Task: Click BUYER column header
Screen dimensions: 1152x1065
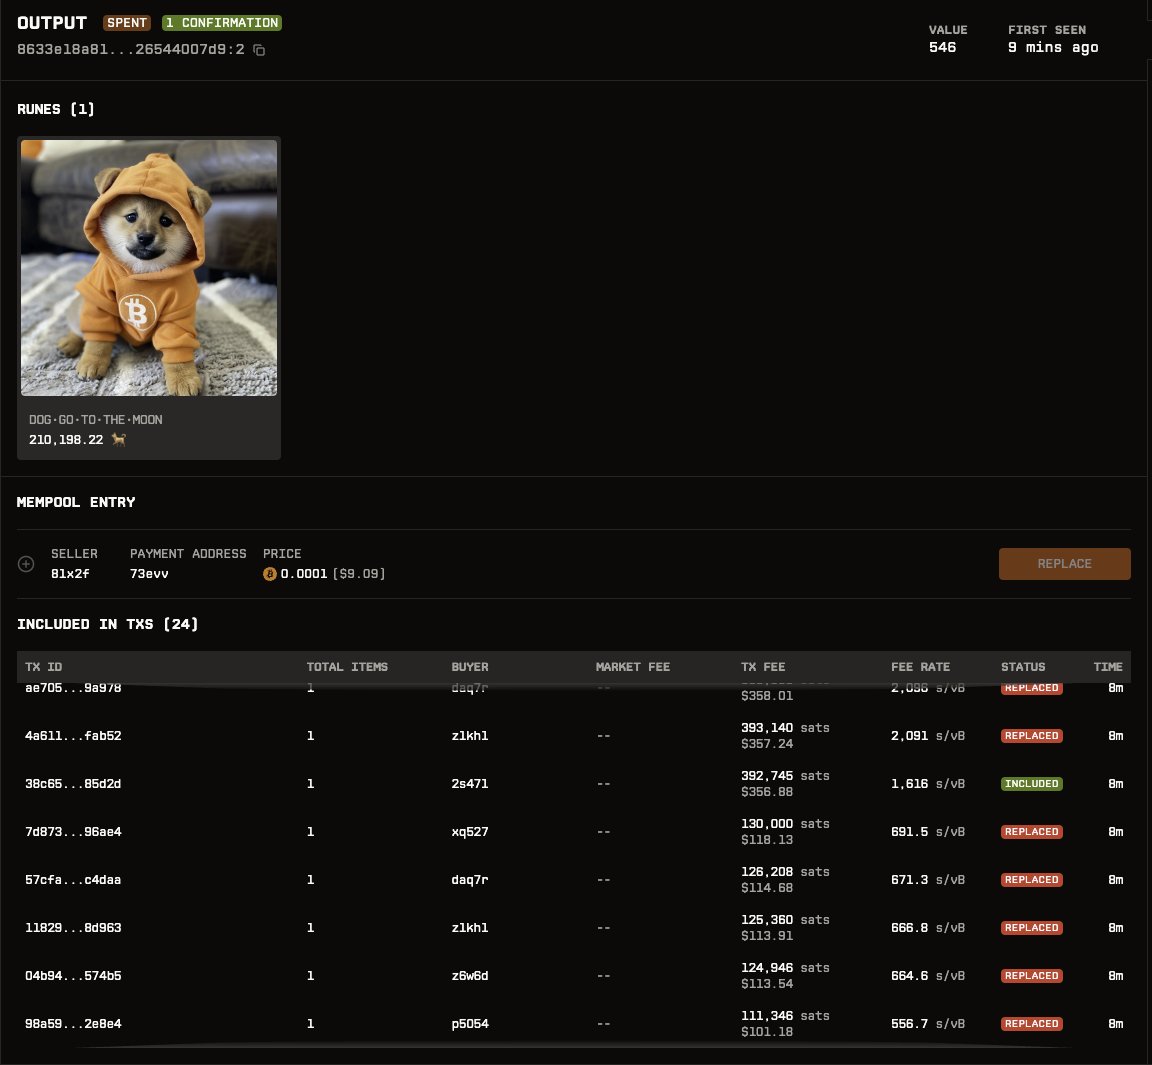Action: tap(469, 667)
